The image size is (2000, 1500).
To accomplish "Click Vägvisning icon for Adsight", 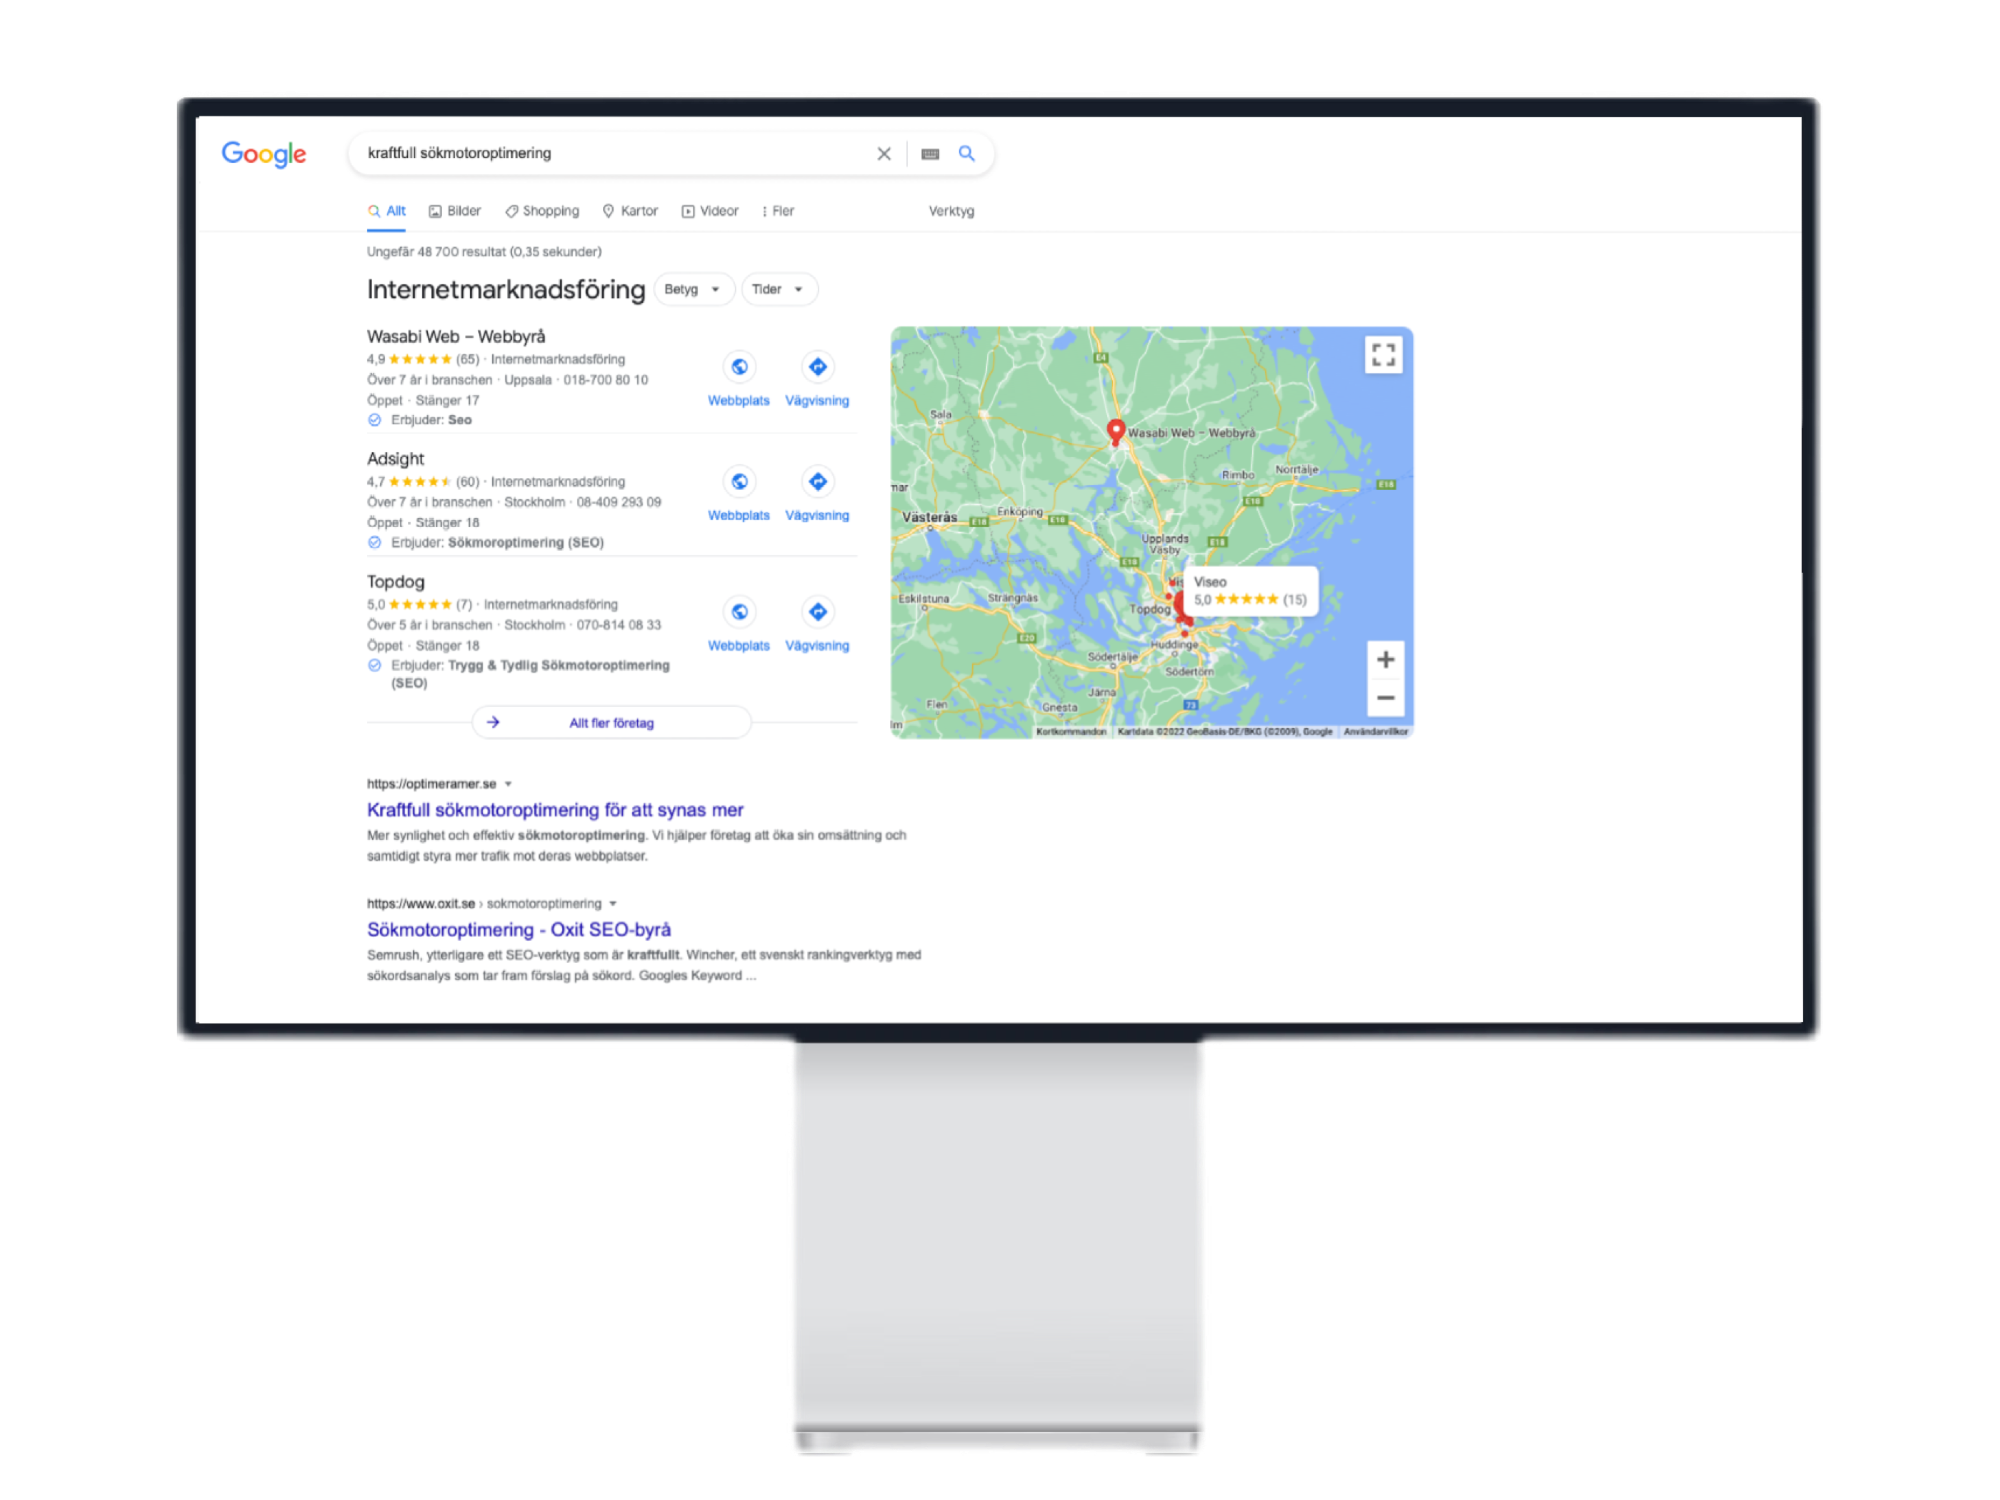I will click(817, 482).
